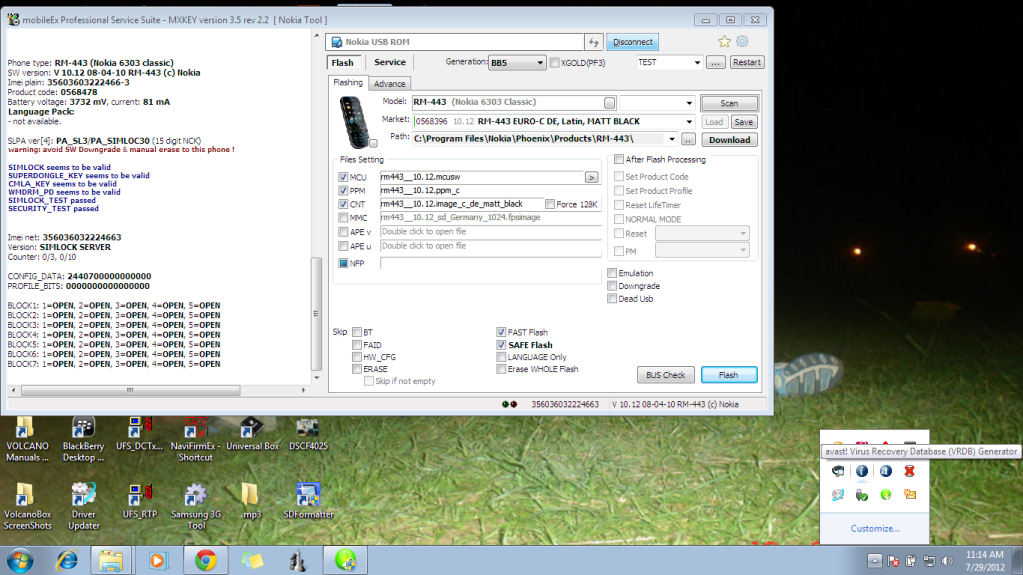Launch SDFormatter from desktop

click(308, 501)
